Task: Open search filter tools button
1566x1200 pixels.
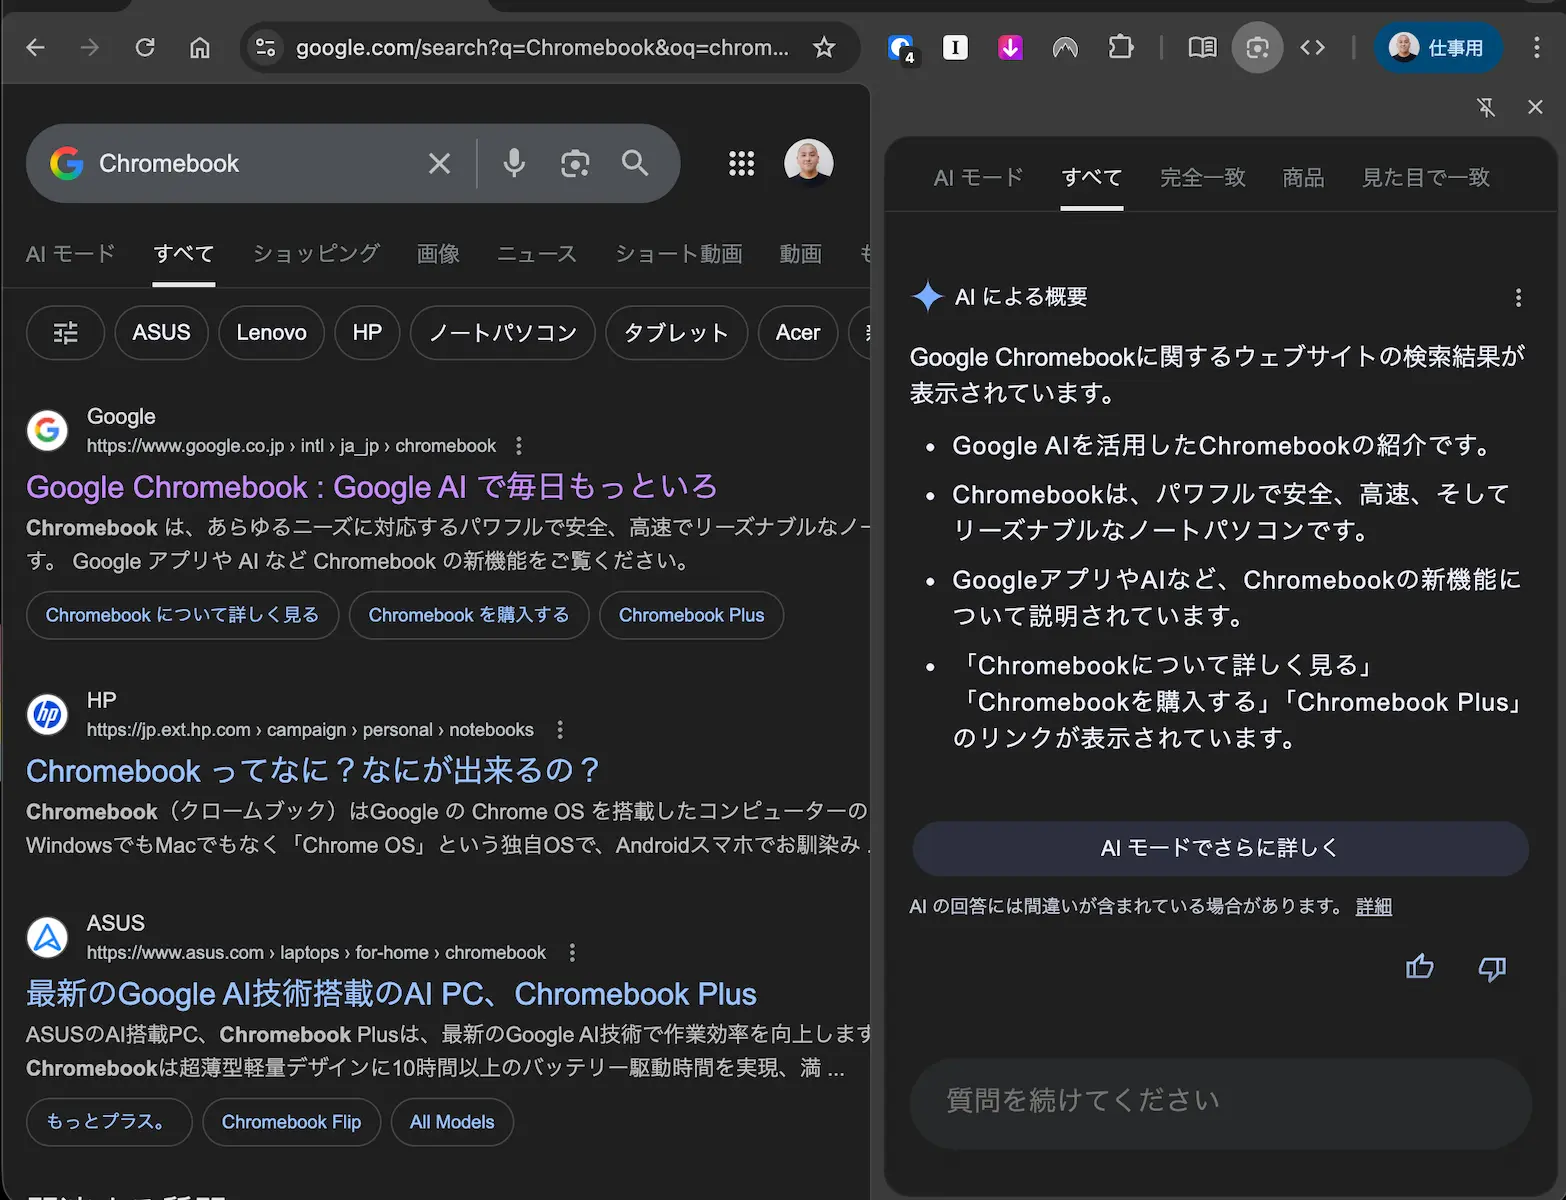Action: 65,333
